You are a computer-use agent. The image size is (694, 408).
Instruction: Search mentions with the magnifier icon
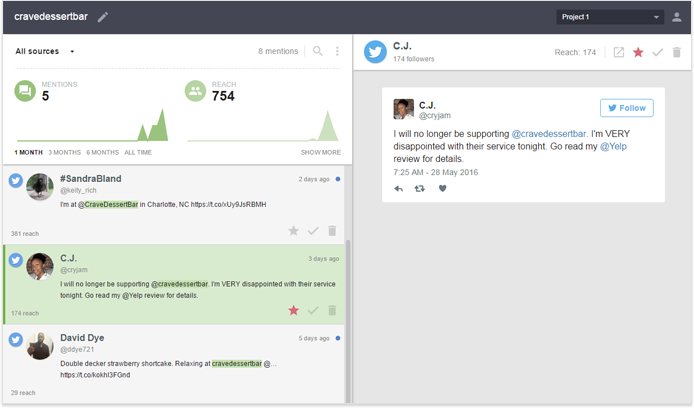(318, 51)
